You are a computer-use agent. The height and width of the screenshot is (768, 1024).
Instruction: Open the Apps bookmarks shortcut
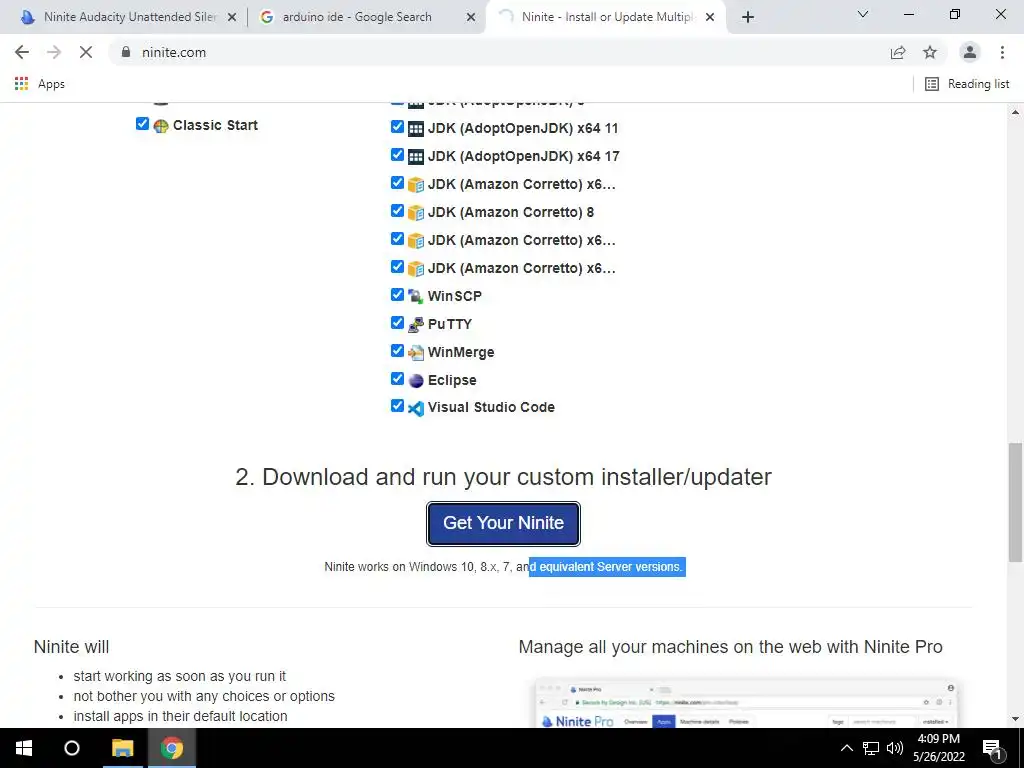(39, 84)
